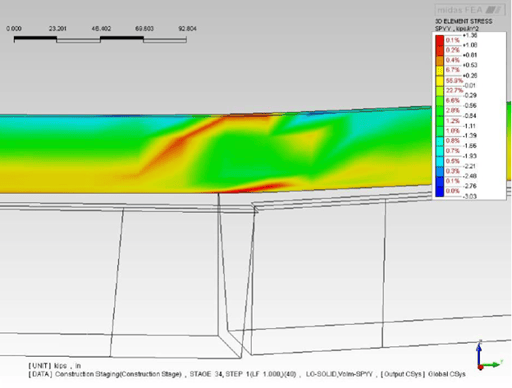Click the -3.03 minimum legend value

pyautogui.click(x=470, y=196)
